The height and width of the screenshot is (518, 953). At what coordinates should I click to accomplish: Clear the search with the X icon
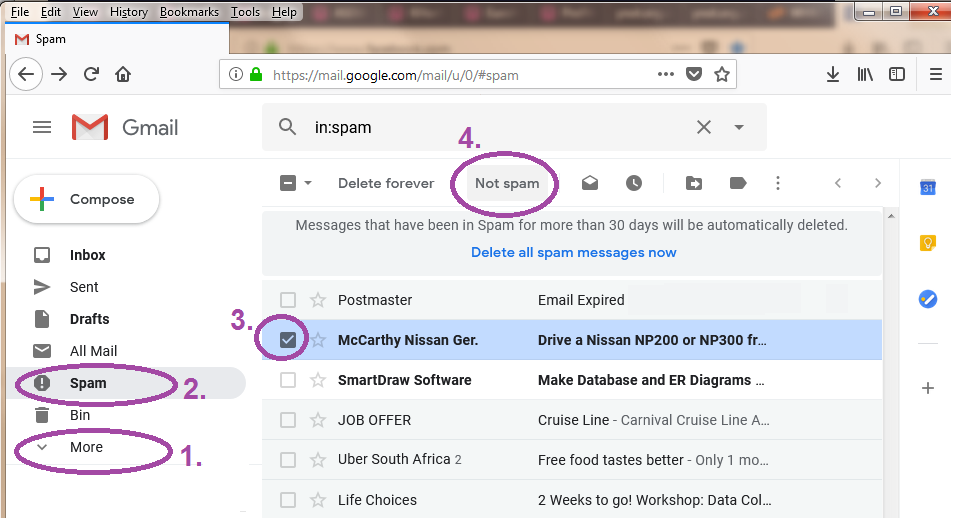(x=704, y=127)
